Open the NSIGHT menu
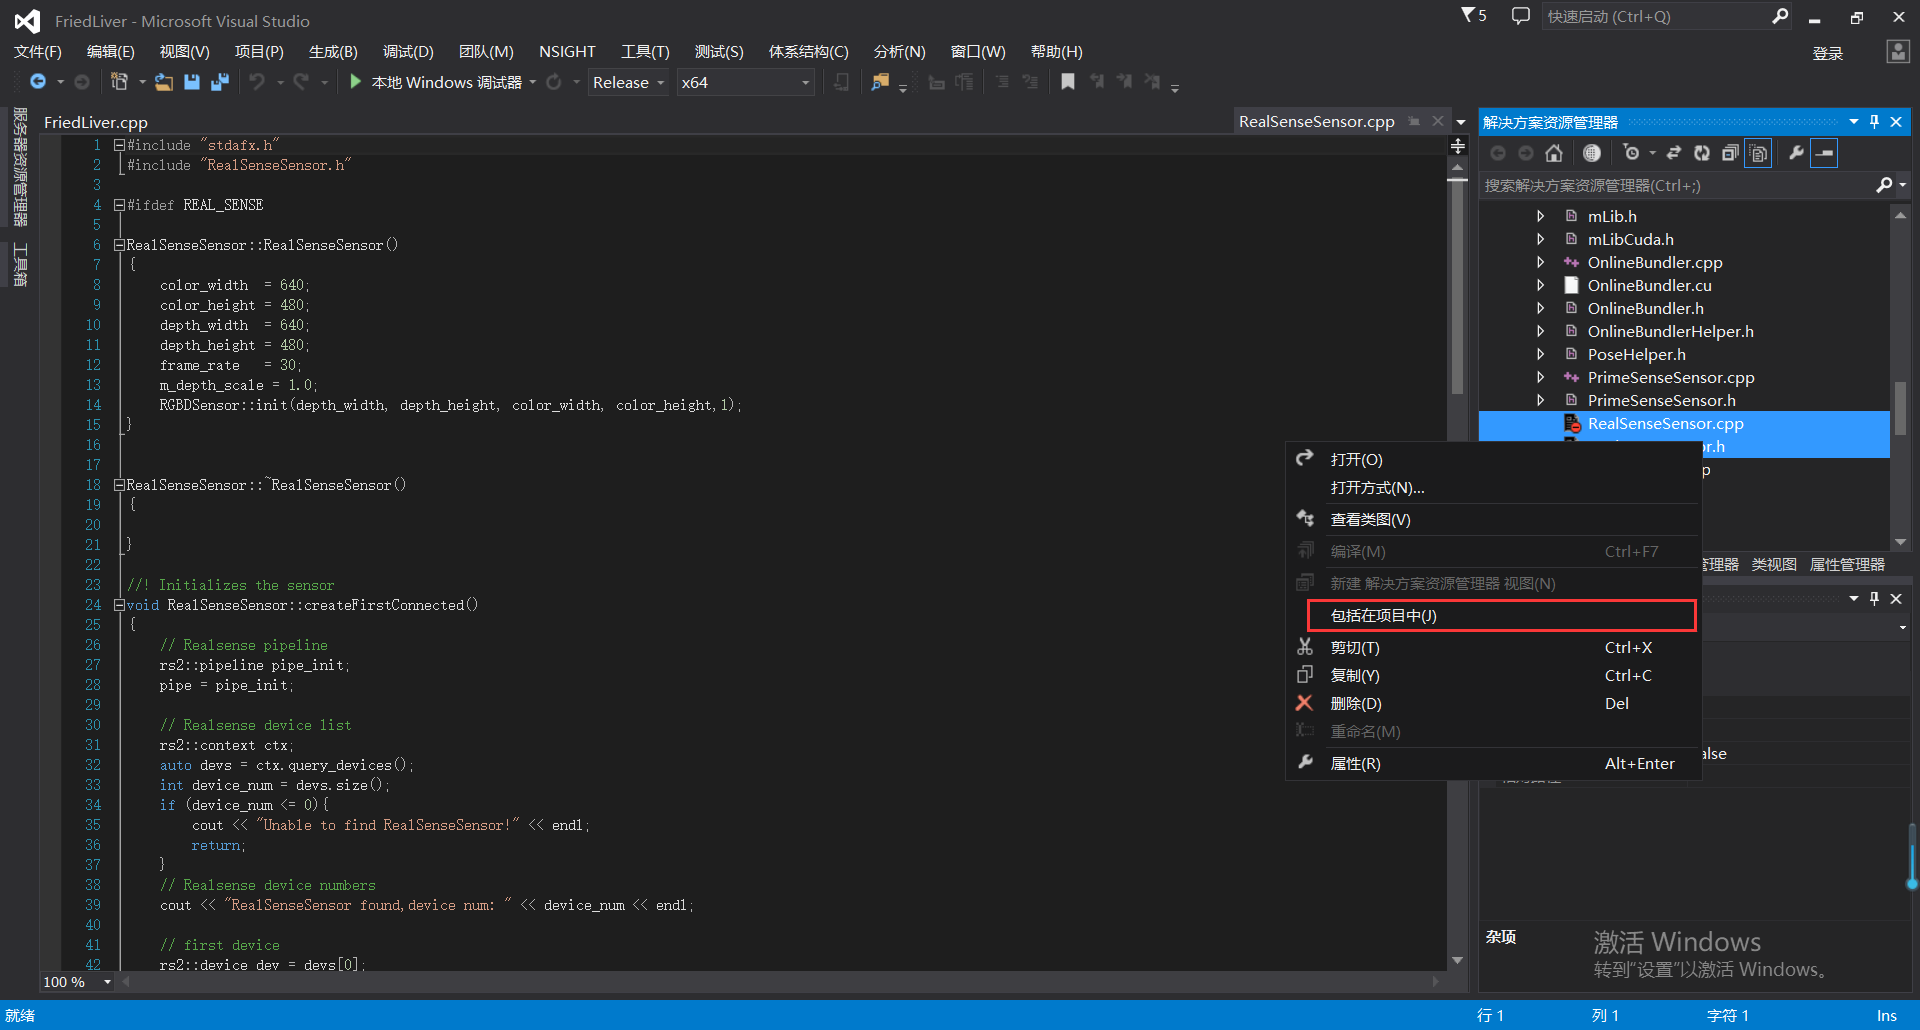Viewport: 1920px width, 1030px height. click(x=567, y=51)
